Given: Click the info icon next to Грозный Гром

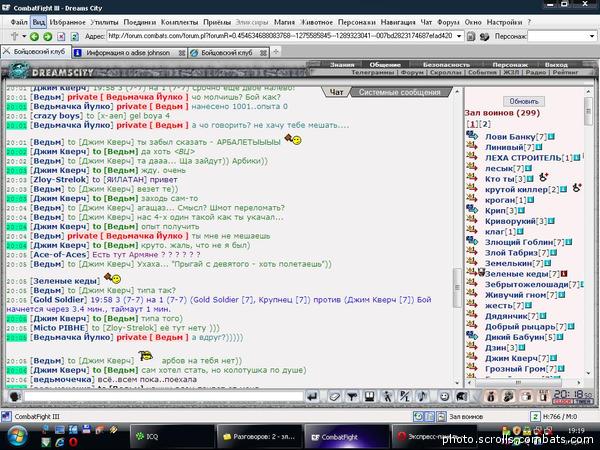Looking at the screenshot, I should pyautogui.click(x=561, y=369).
